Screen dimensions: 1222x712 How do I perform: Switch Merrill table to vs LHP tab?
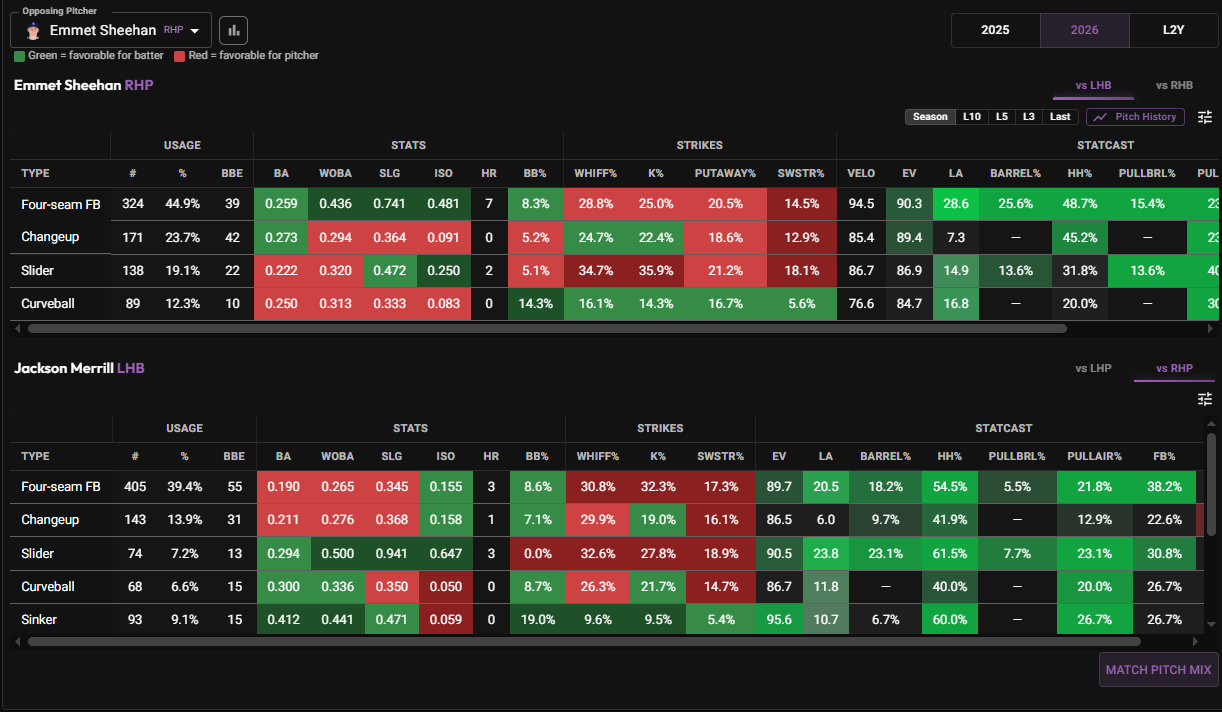click(1093, 368)
